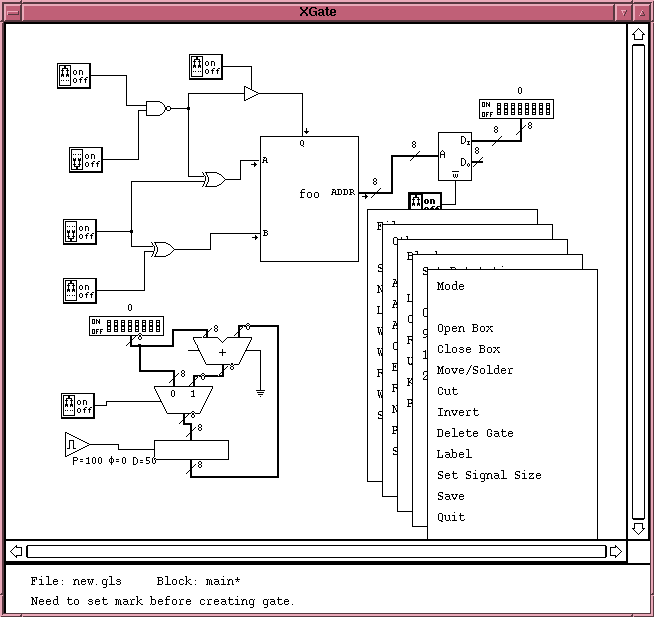Viewport: 654px width, 617px height.
Task: Toggle the top-left on/off switch
Action: [73, 76]
